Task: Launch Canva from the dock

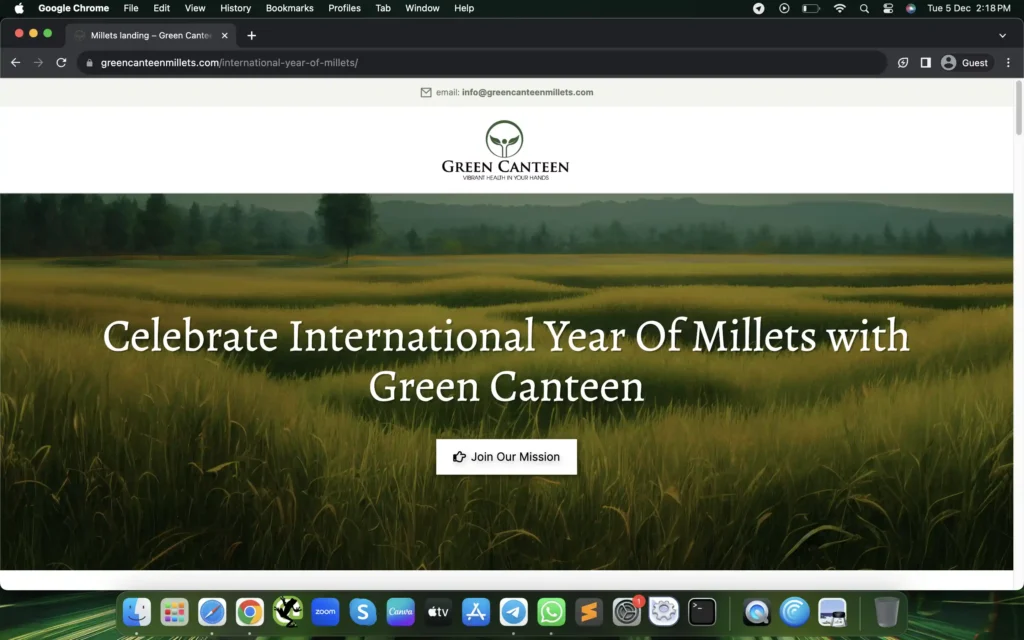Action: (400, 612)
